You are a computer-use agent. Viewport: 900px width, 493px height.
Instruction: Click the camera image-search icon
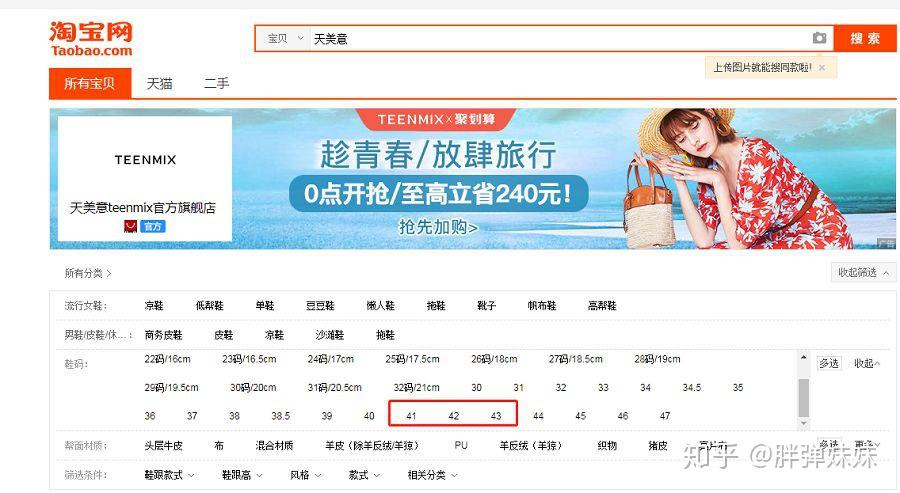pyautogui.click(x=819, y=38)
